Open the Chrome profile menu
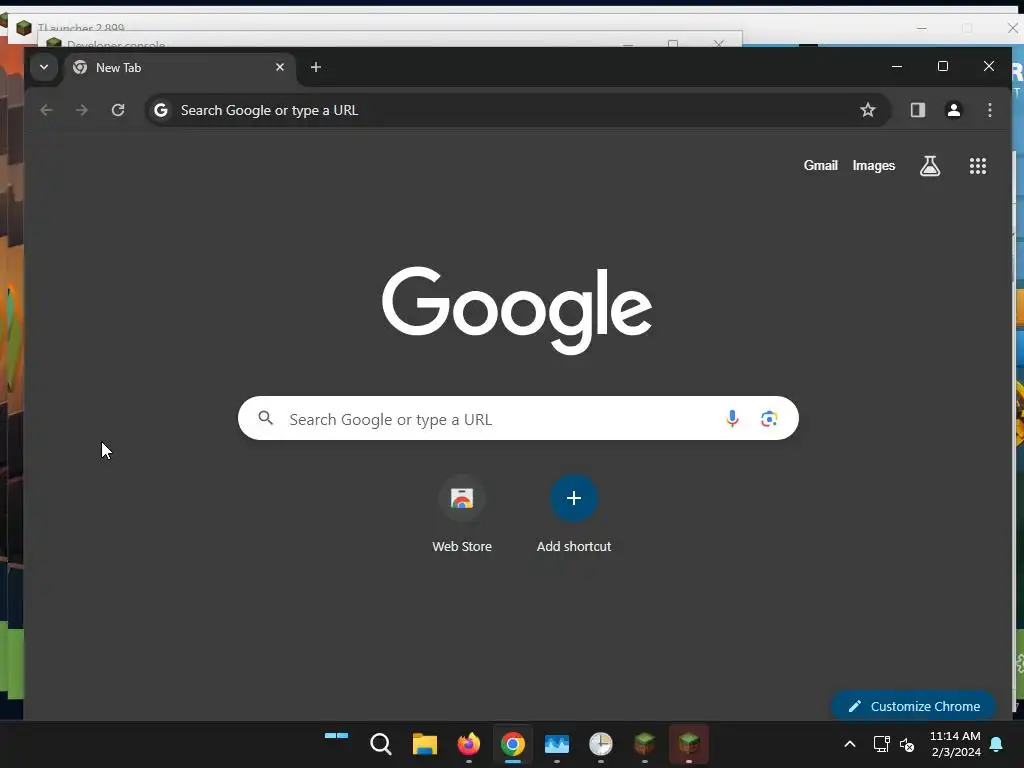 [953, 110]
